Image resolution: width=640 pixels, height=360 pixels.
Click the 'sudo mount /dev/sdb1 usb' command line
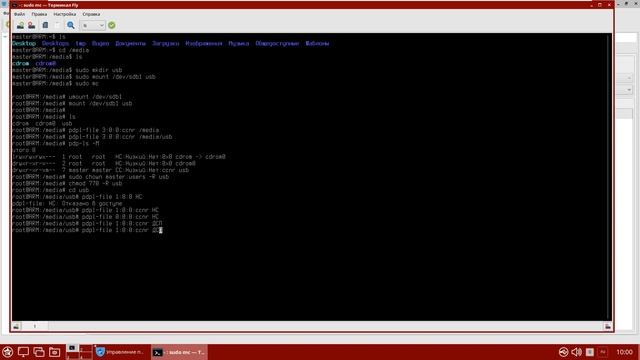84,77
